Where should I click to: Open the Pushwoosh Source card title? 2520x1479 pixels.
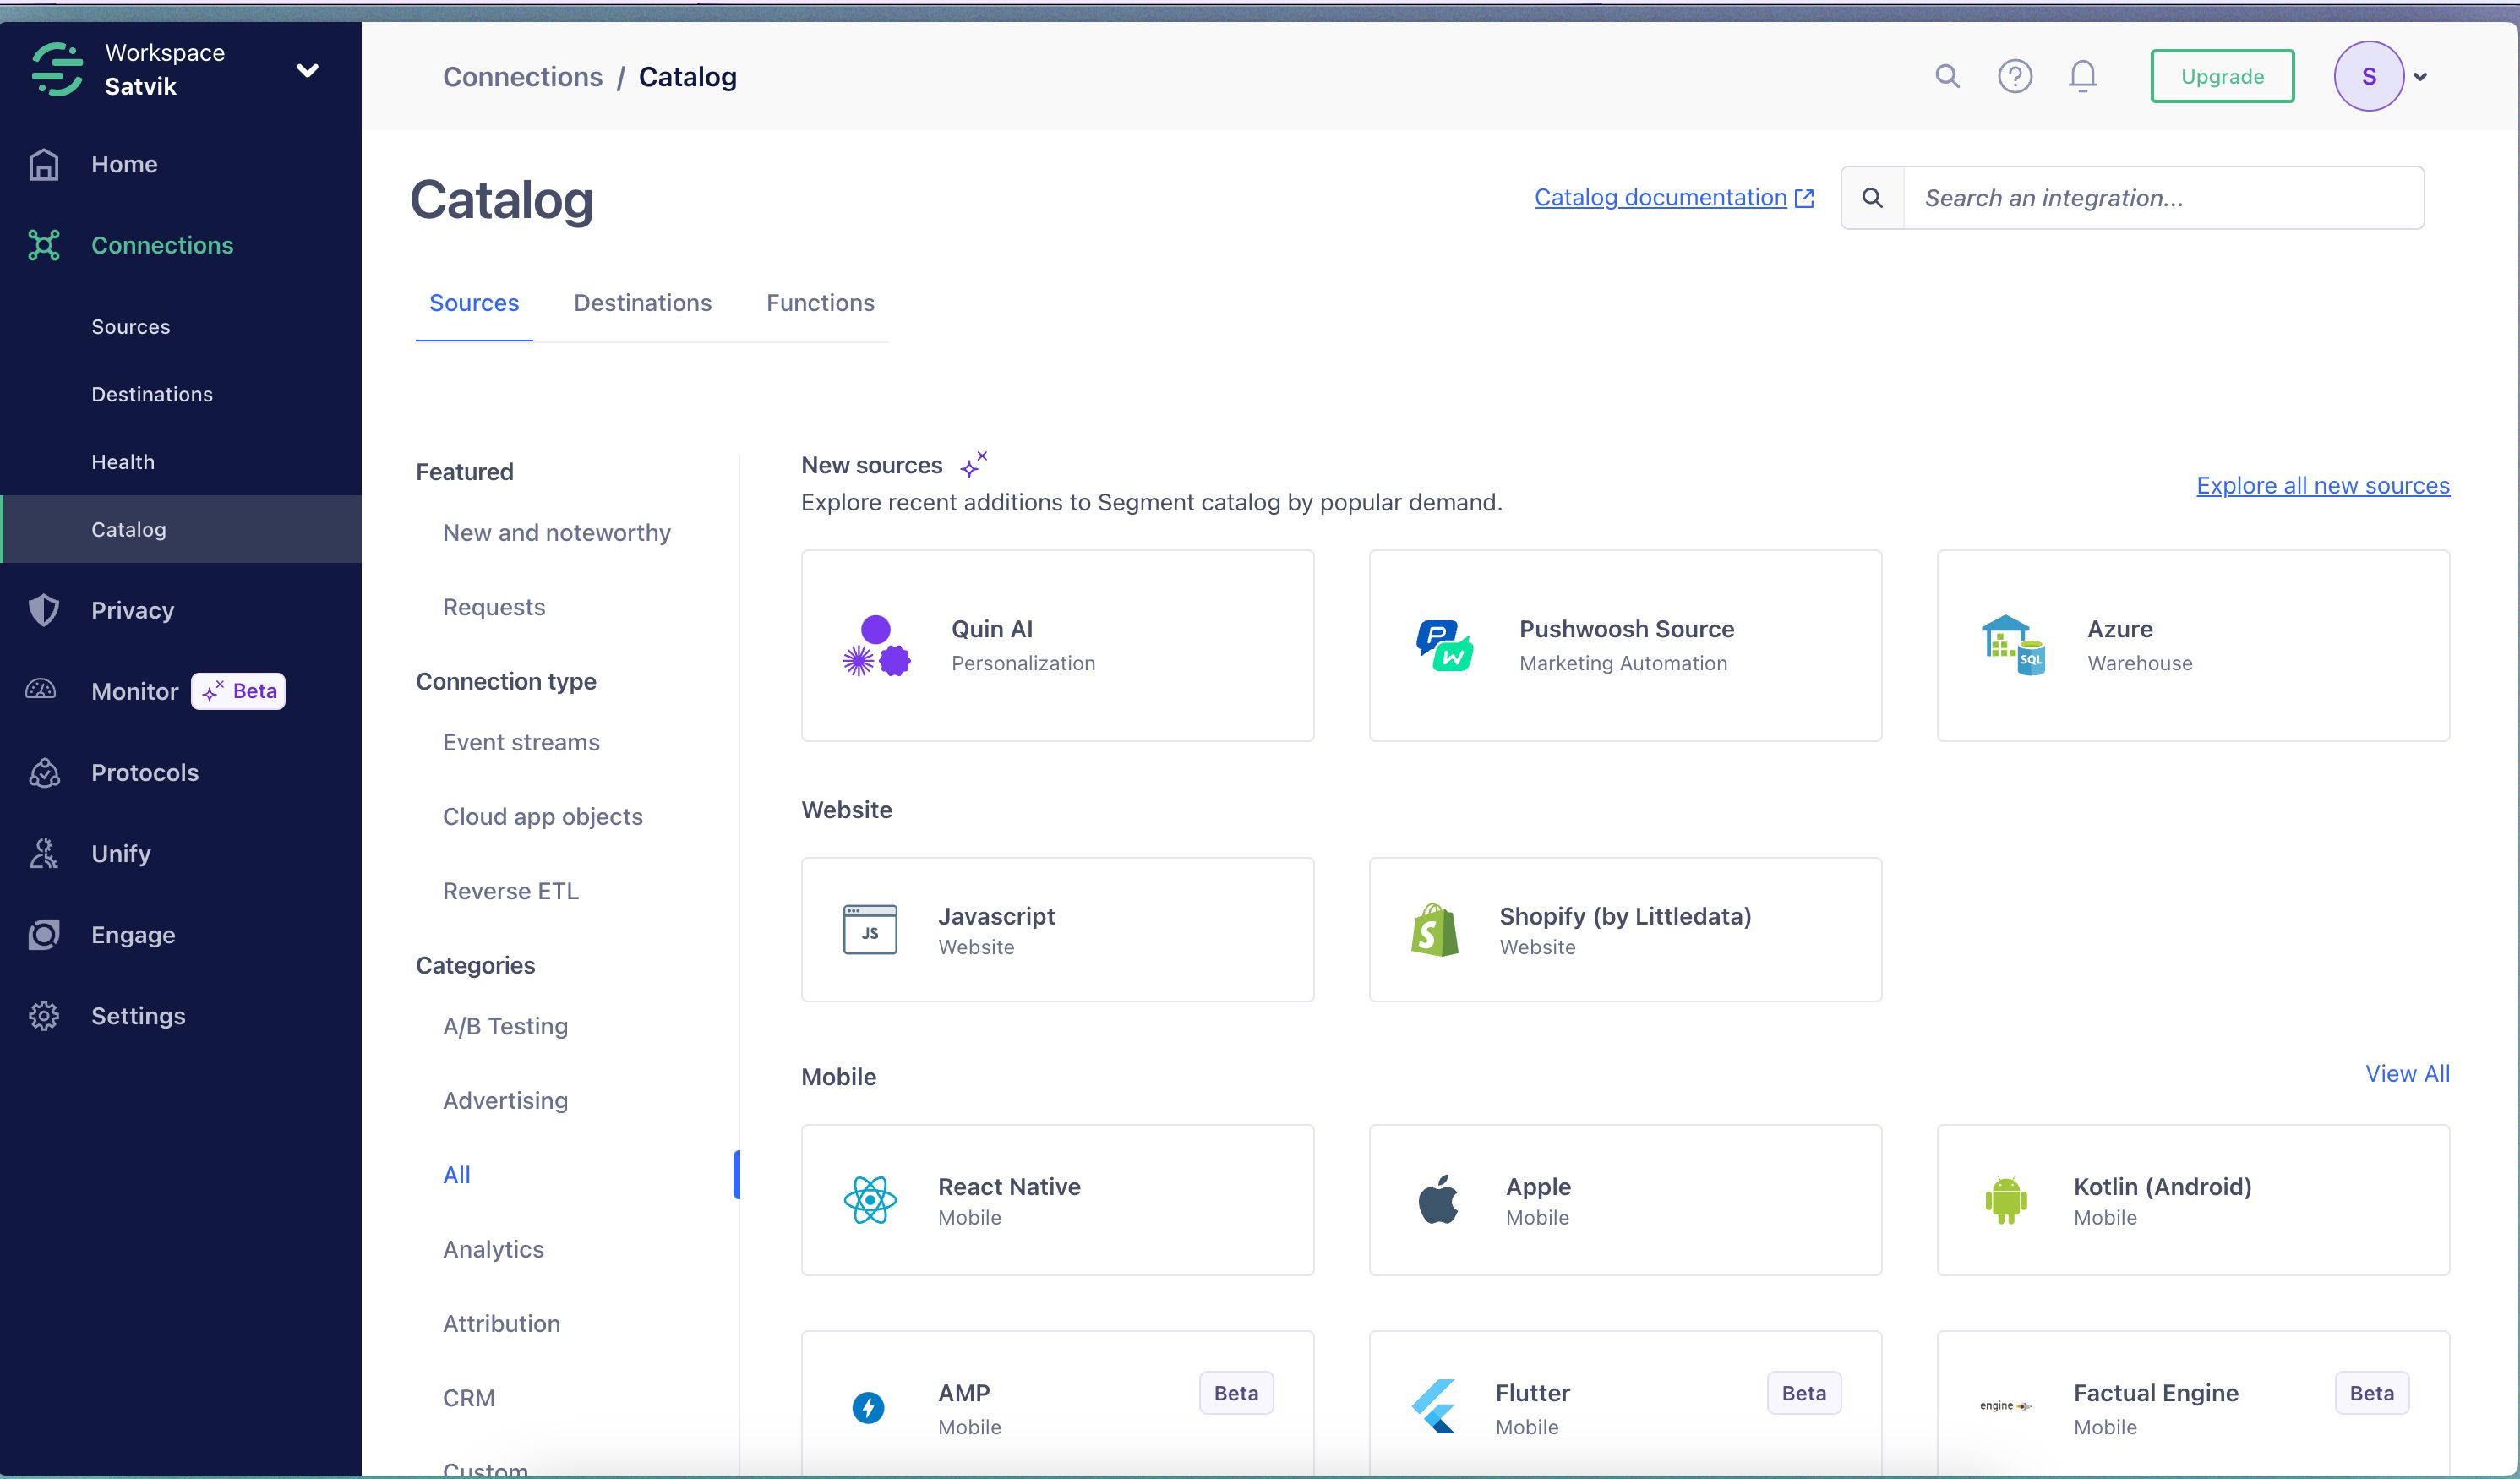tap(1627, 629)
